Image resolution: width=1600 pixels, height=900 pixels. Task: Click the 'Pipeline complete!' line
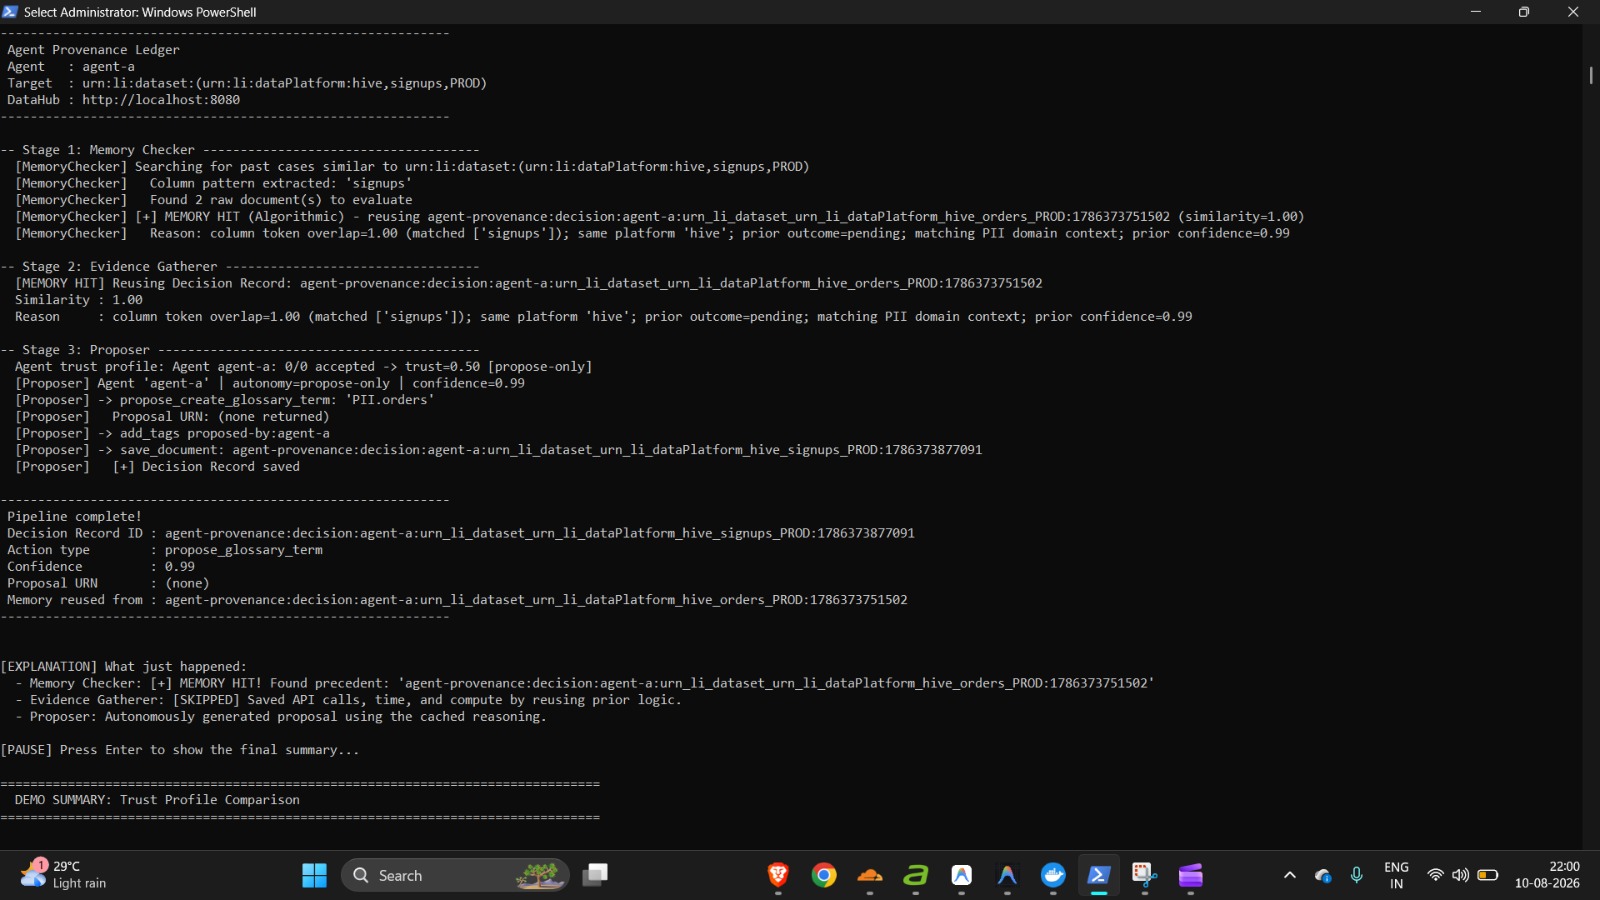[75, 517]
